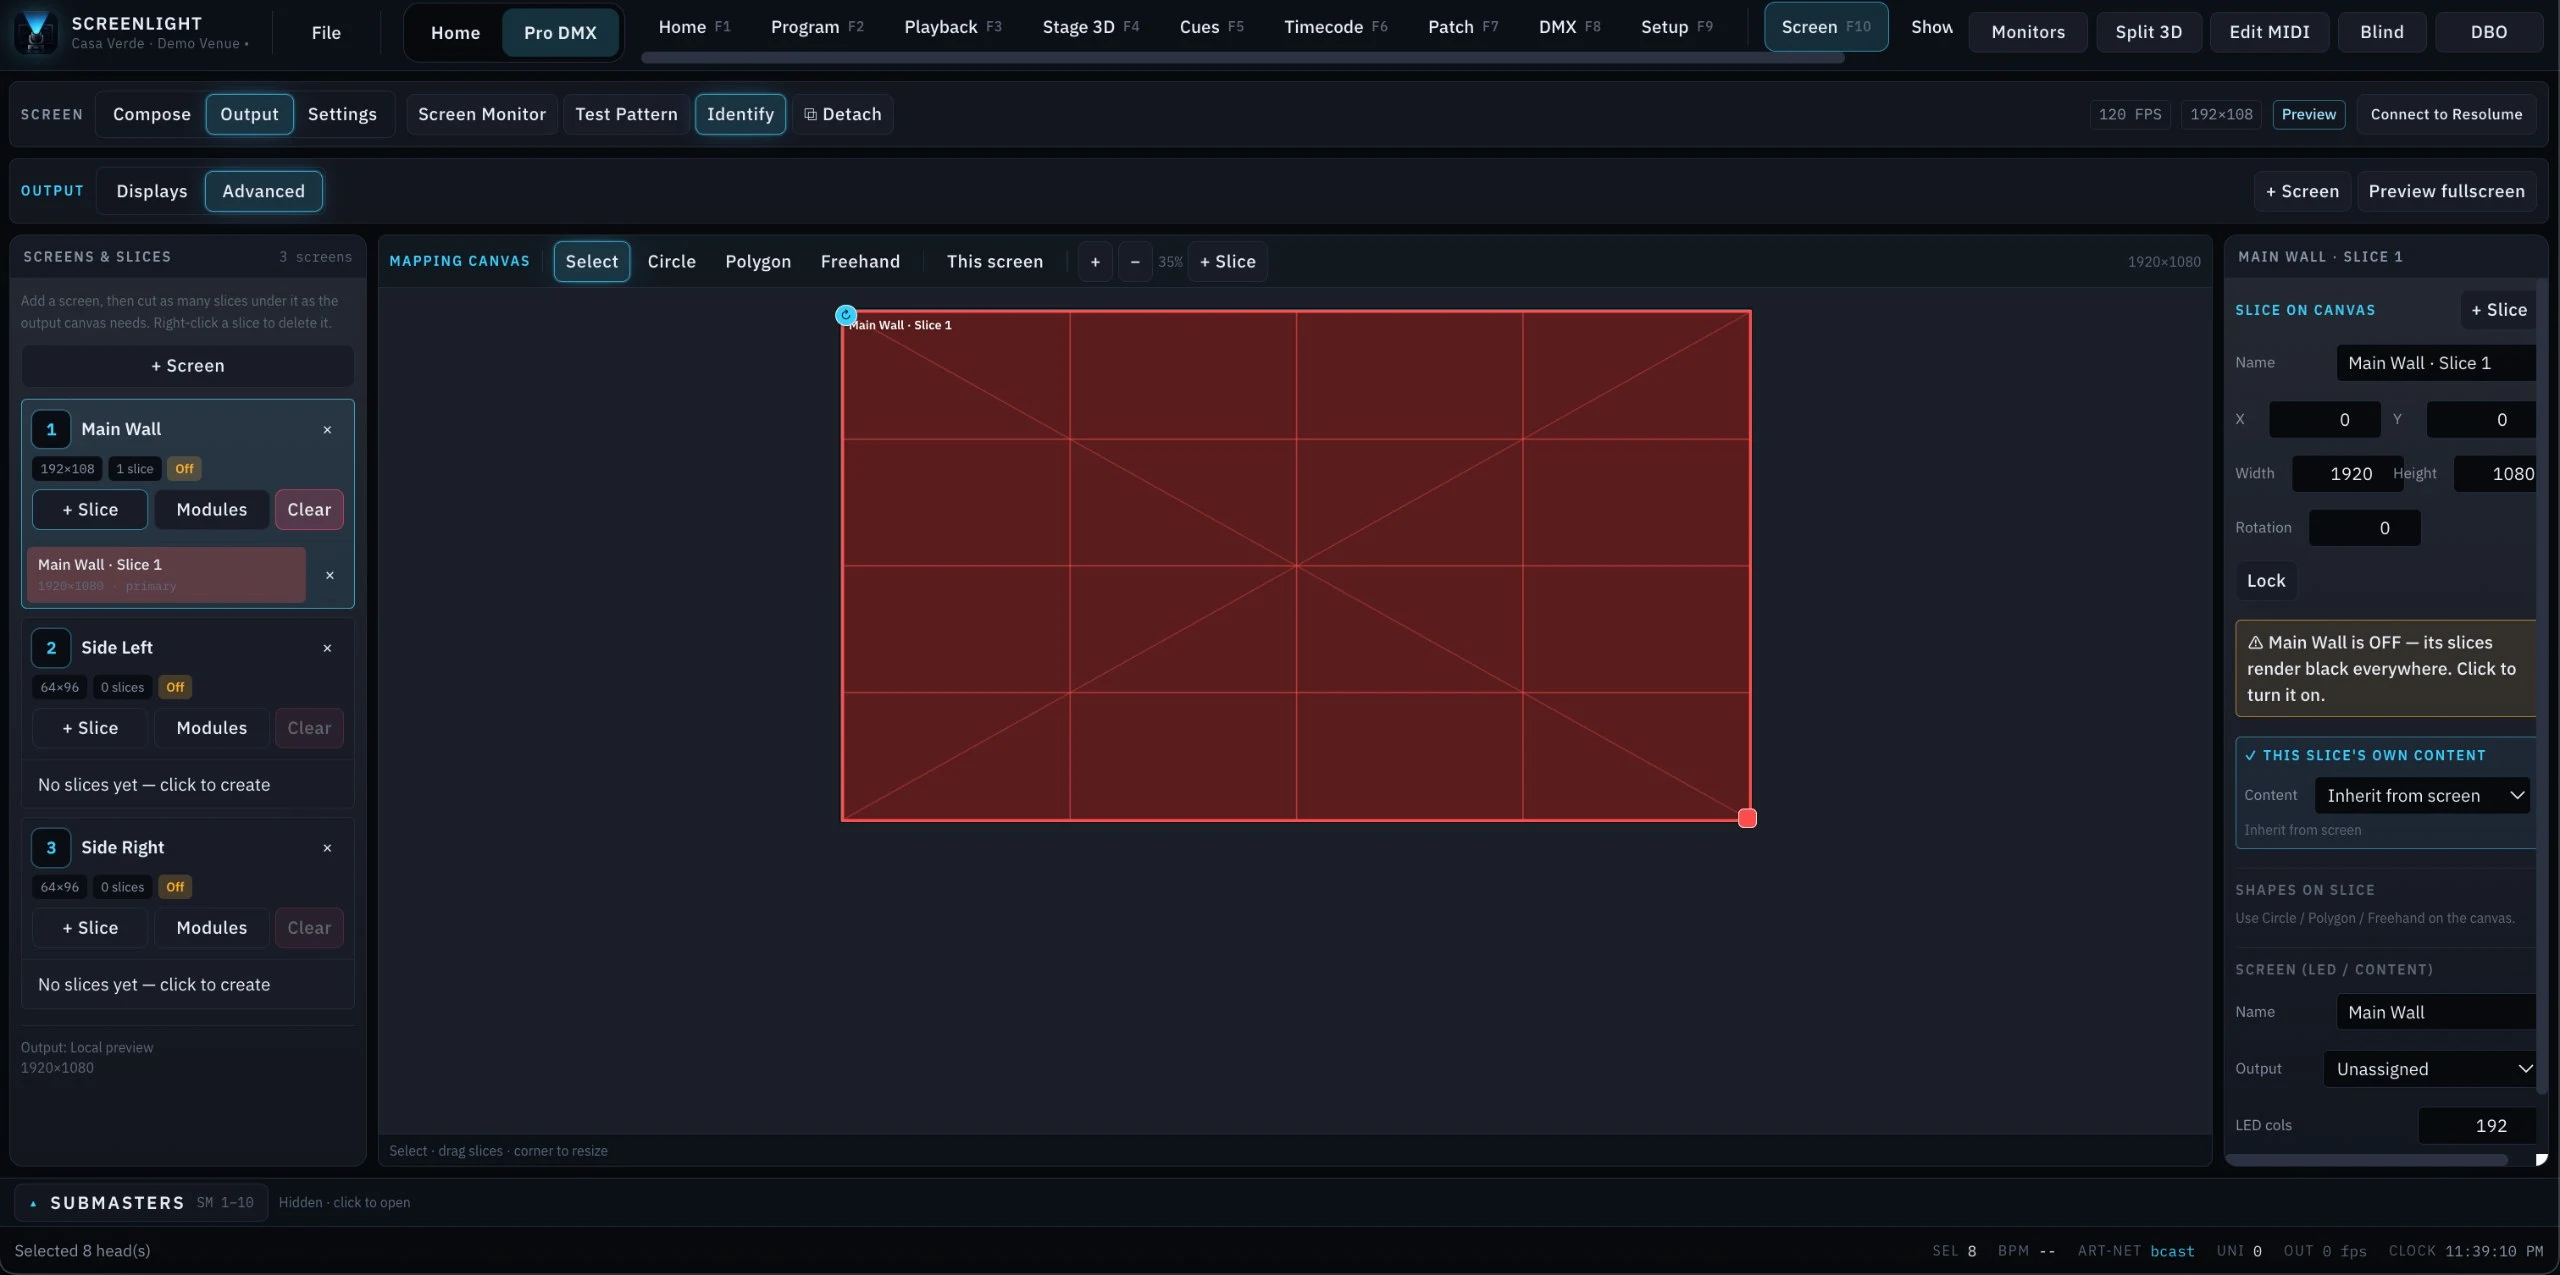Click Connect to Resolume
Screen dimensions: 2560x1275
pyautogui.click(x=2446, y=114)
